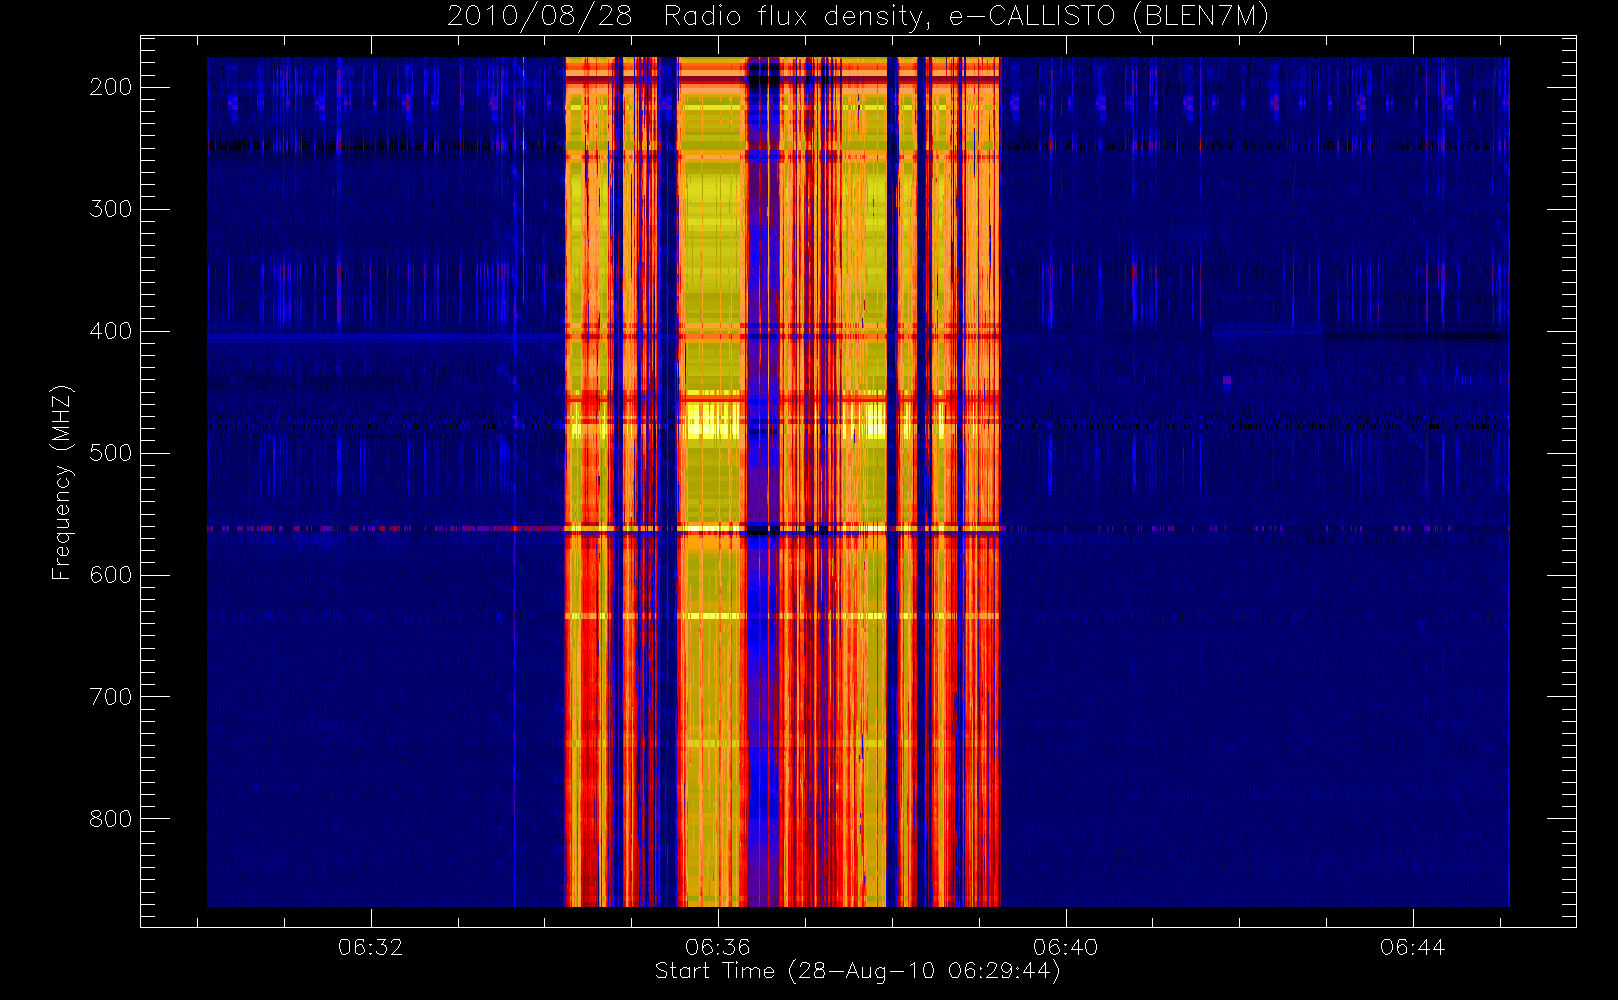1618x1000 pixels.
Task: Click the 06:44 time tick label
Action: pos(1412,947)
